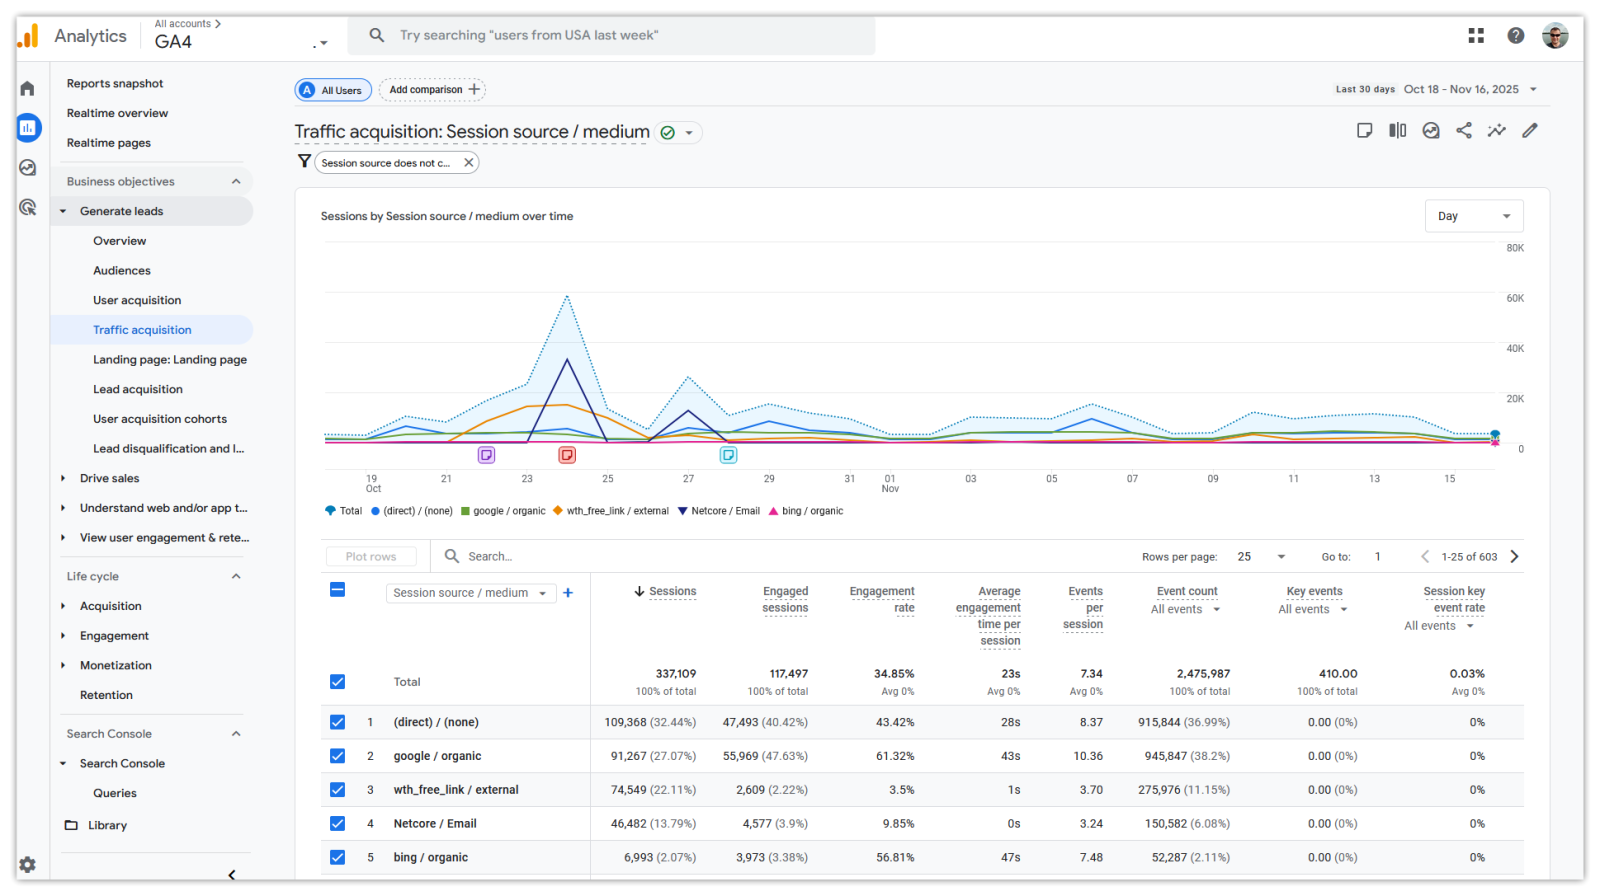The image size is (1600, 896).
Task: Click the red annotation marker on chart
Action: pyautogui.click(x=567, y=455)
